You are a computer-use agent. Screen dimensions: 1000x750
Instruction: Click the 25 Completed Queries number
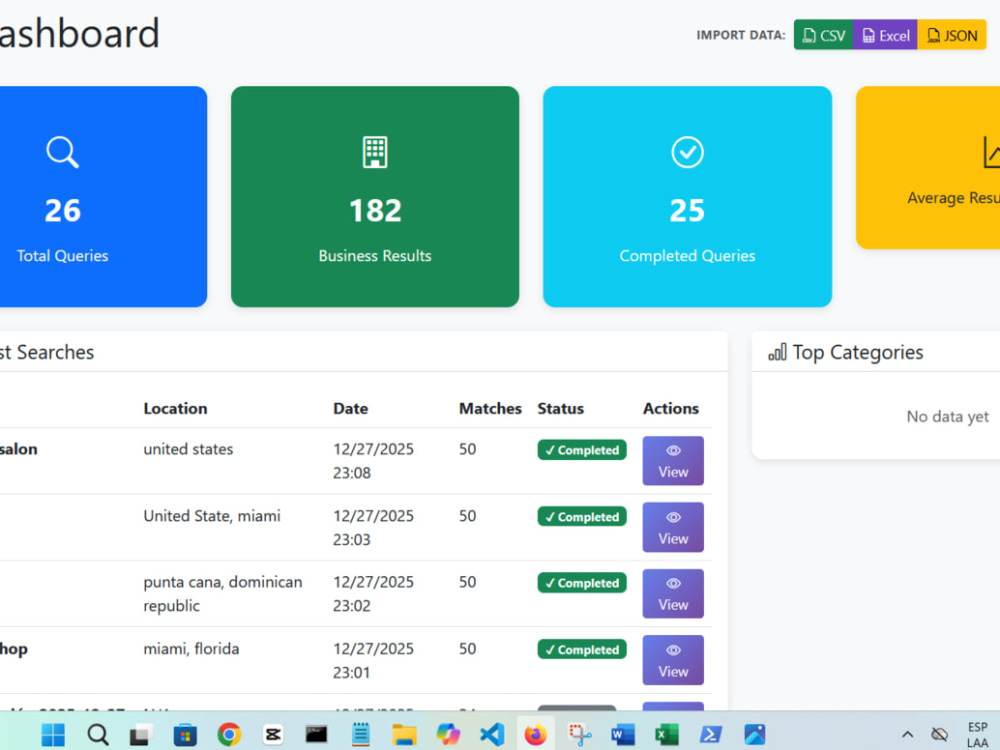[x=688, y=210]
